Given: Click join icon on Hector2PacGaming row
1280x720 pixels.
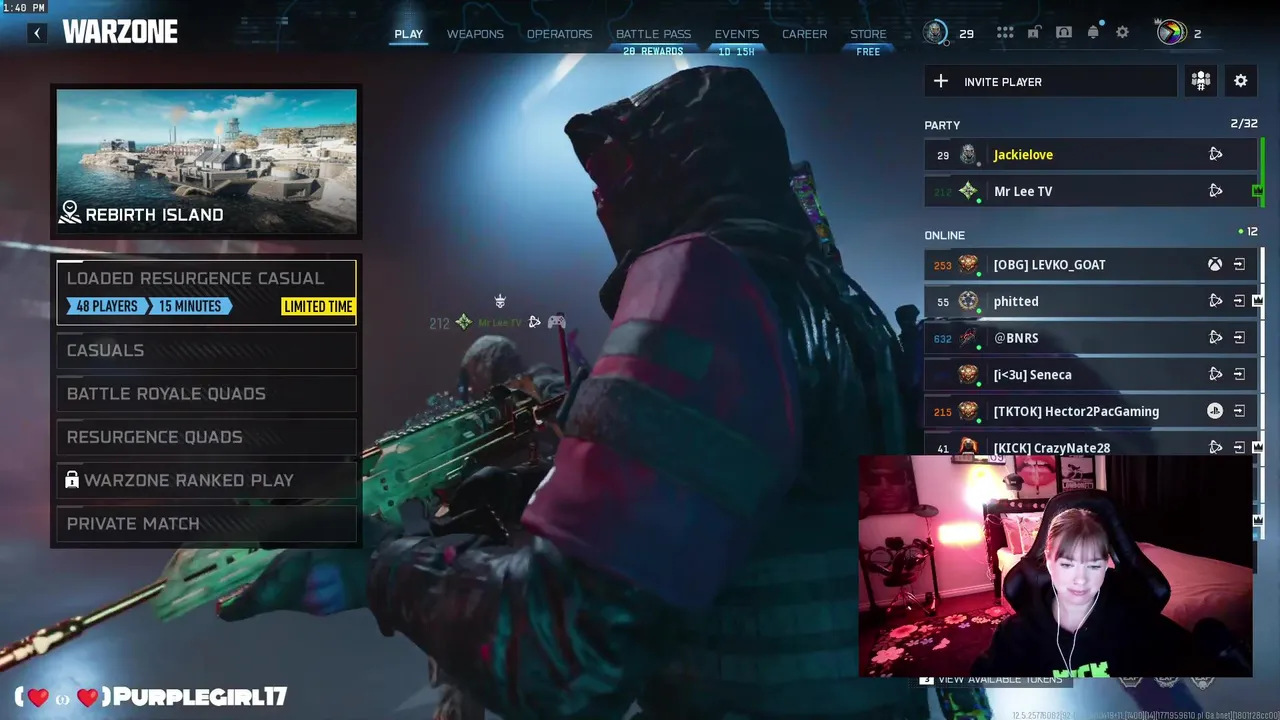Looking at the screenshot, I should click(1239, 411).
